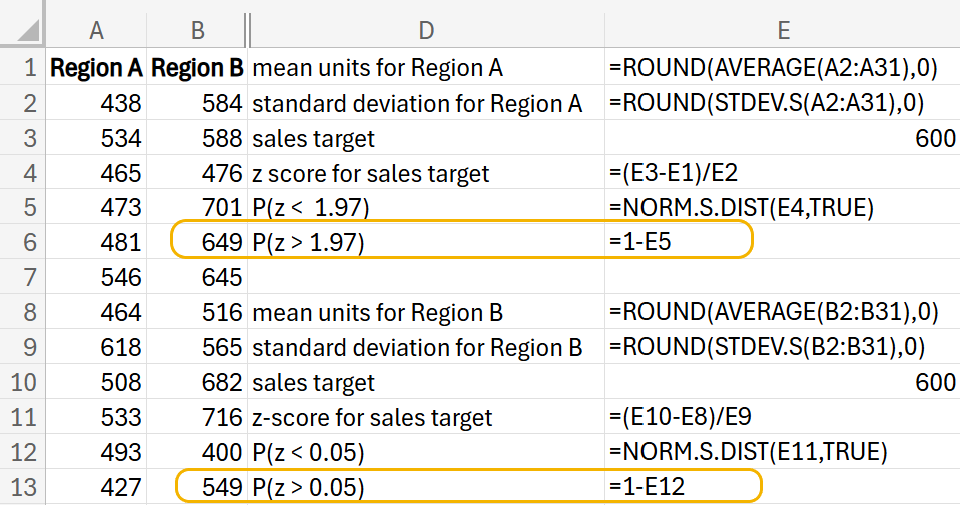Select column B header
Screen dimensions: 960x505
point(197,31)
